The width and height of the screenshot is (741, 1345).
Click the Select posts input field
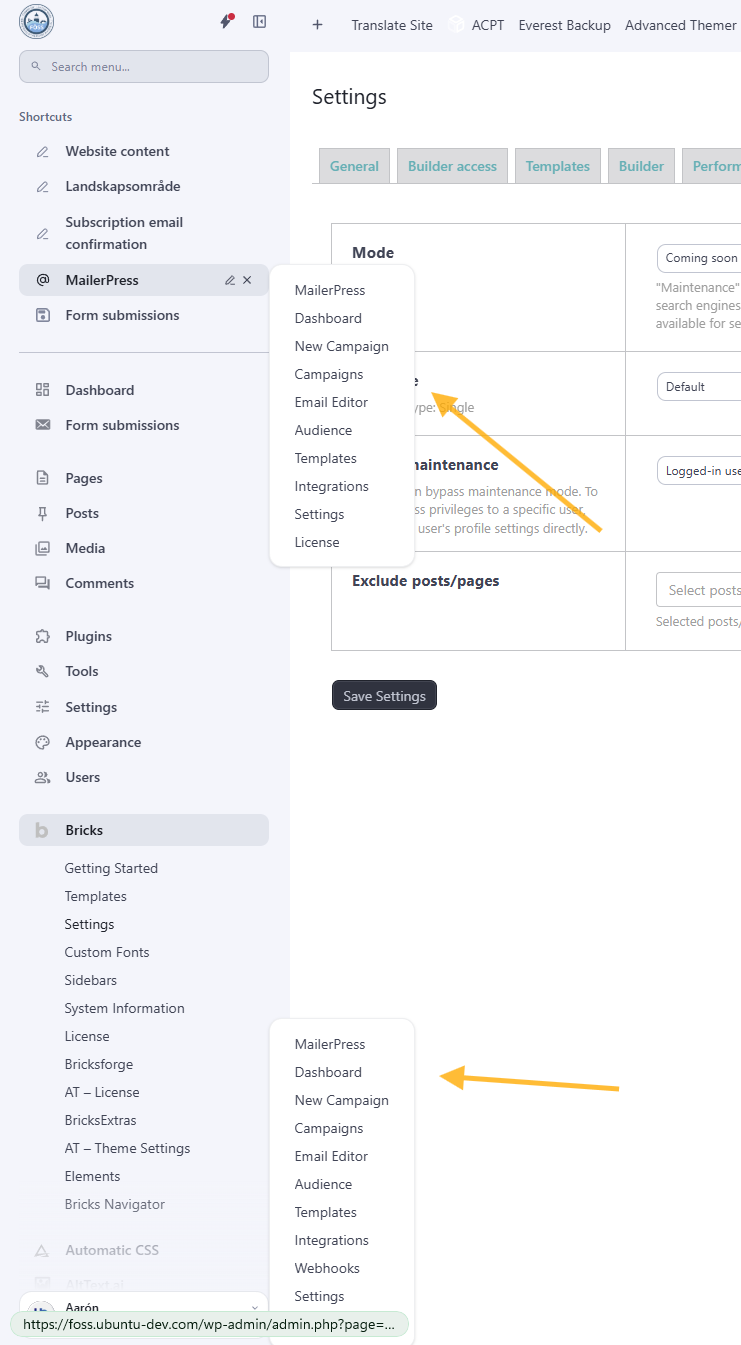pyautogui.click(x=699, y=590)
